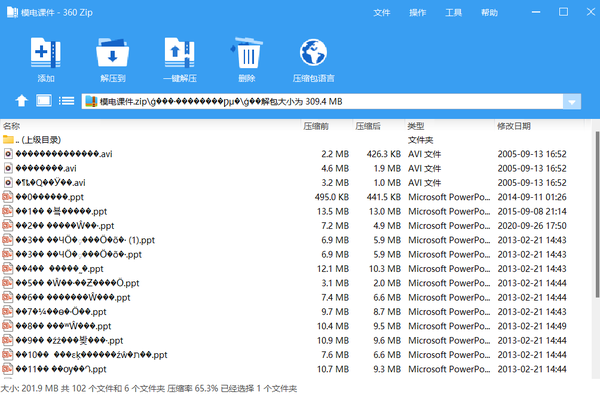Click icon of 495.0 KB ppt file

[x=8, y=197]
